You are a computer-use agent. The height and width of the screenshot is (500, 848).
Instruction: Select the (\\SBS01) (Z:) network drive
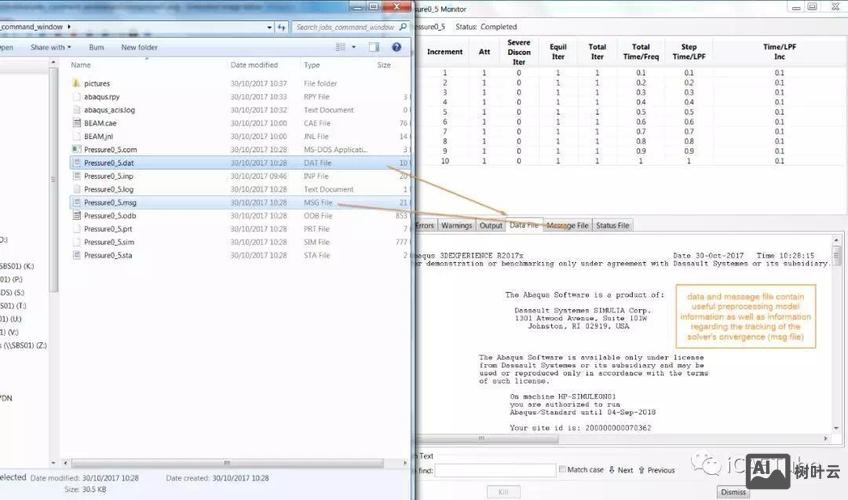click(x=24, y=345)
